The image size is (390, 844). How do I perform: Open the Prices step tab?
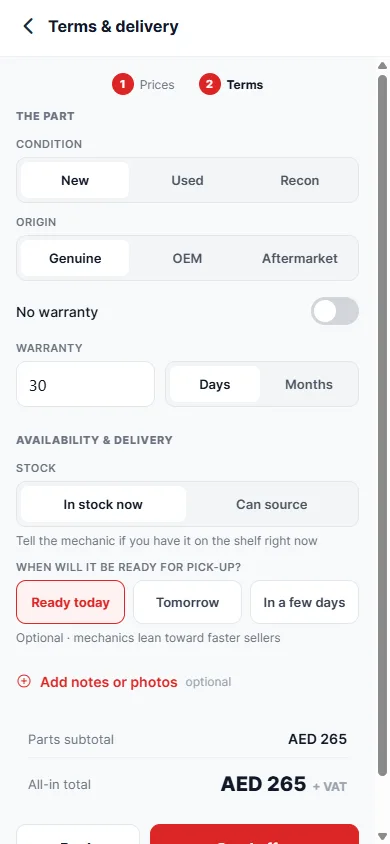pyautogui.click(x=143, y=85)
